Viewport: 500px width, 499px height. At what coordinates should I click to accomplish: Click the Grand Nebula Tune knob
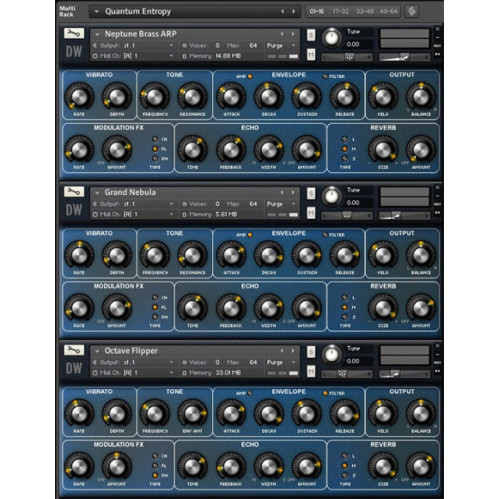(331, 196)
